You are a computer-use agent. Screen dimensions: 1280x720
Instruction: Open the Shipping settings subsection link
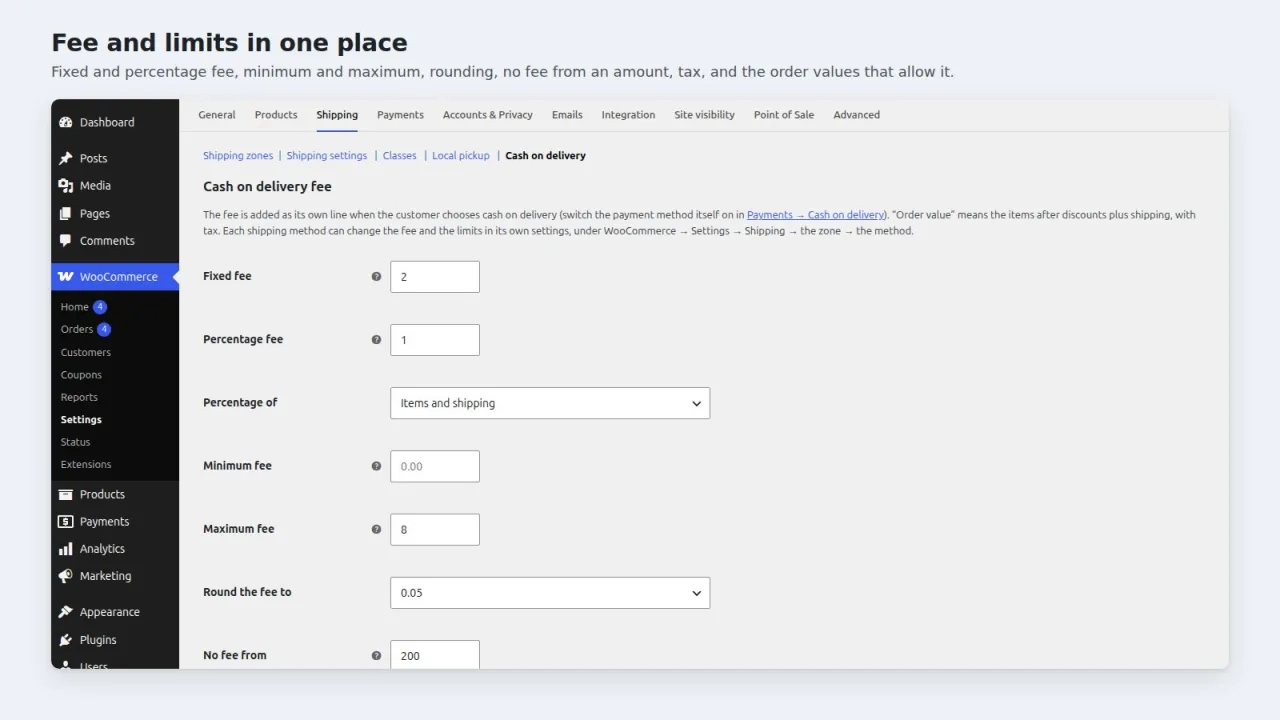(327, 156)
